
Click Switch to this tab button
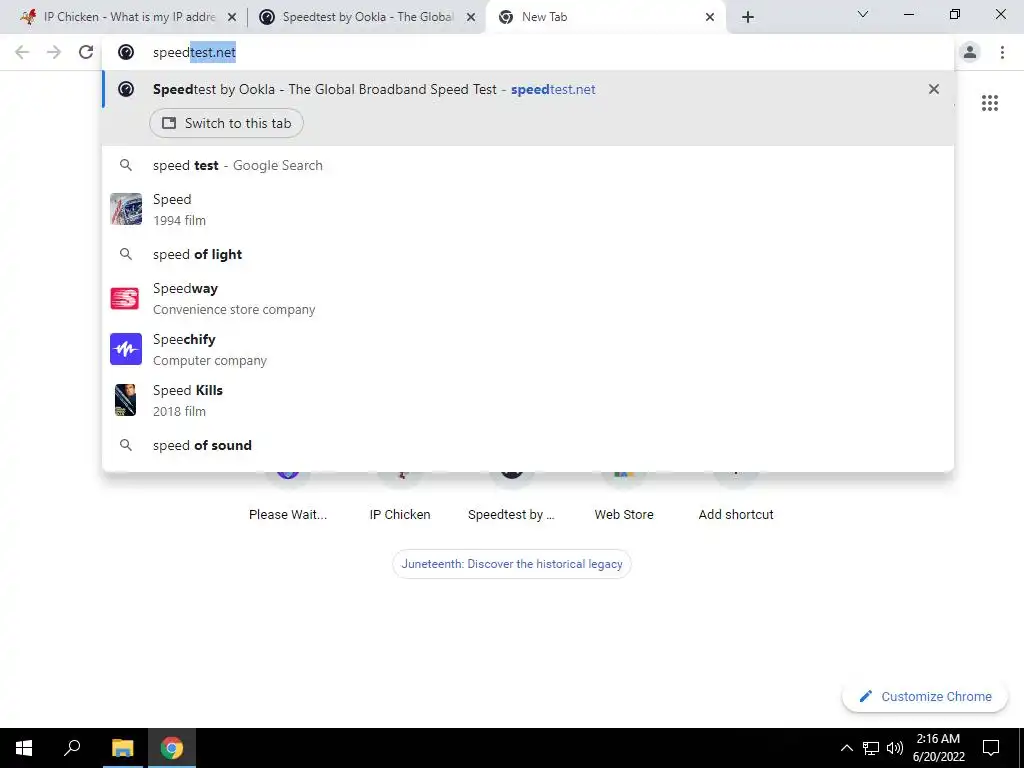point(226,123)
